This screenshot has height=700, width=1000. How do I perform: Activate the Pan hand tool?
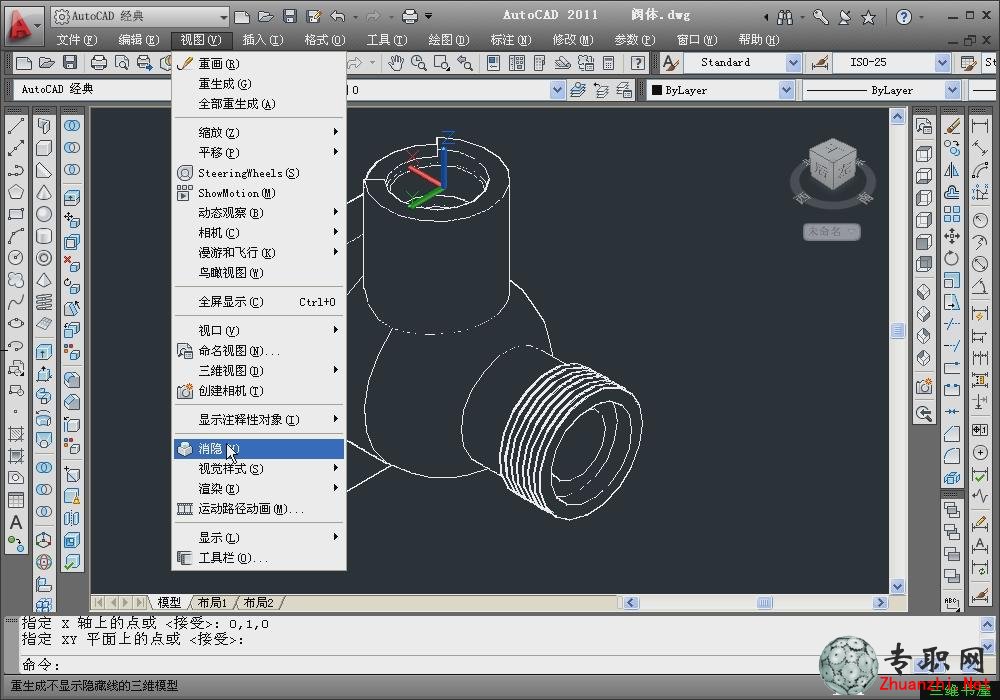click(396, 62)
